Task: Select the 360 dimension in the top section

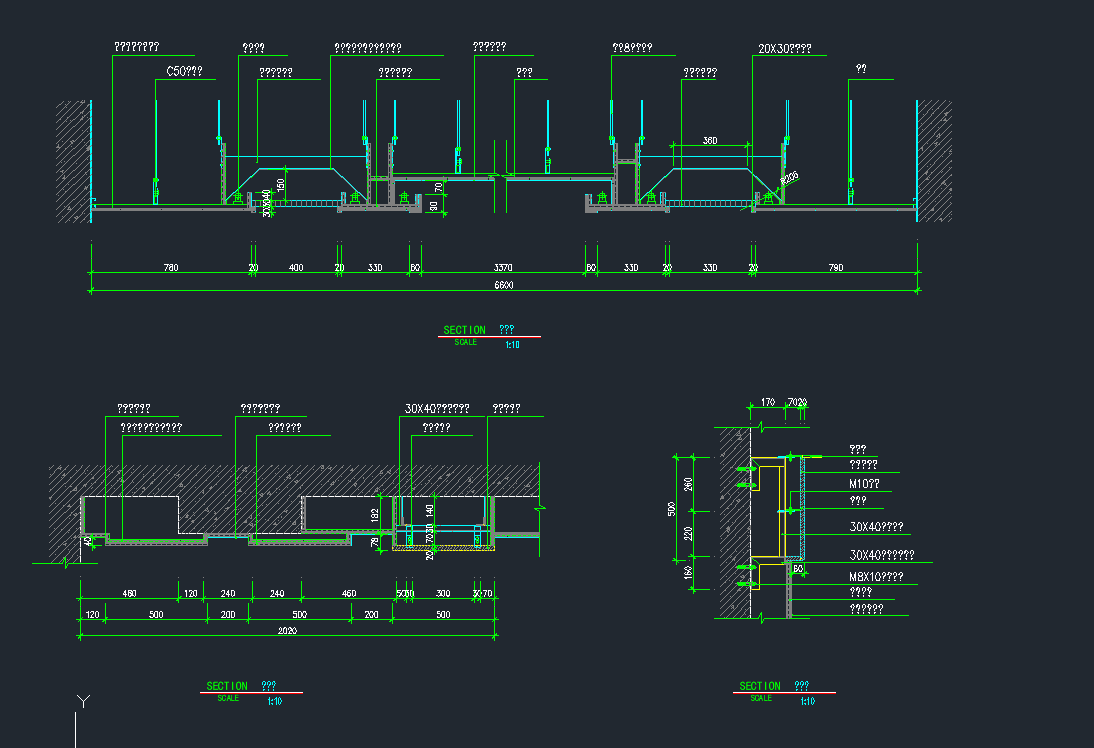Action: 710,141
